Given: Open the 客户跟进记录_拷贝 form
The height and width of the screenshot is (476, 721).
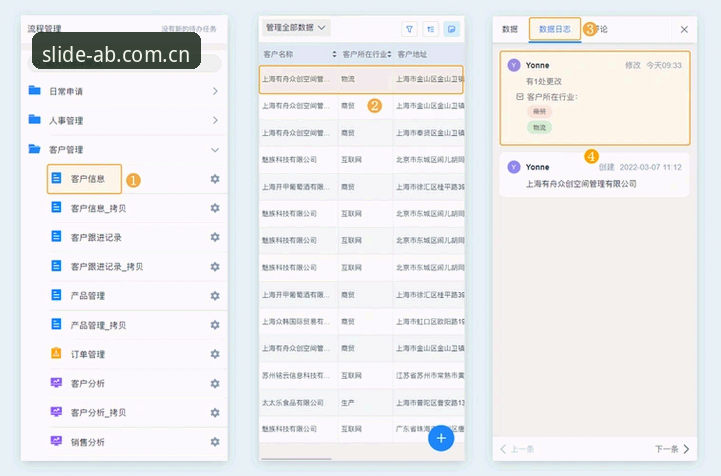Looking at the screenshot, I should click(x=107, y=267).
